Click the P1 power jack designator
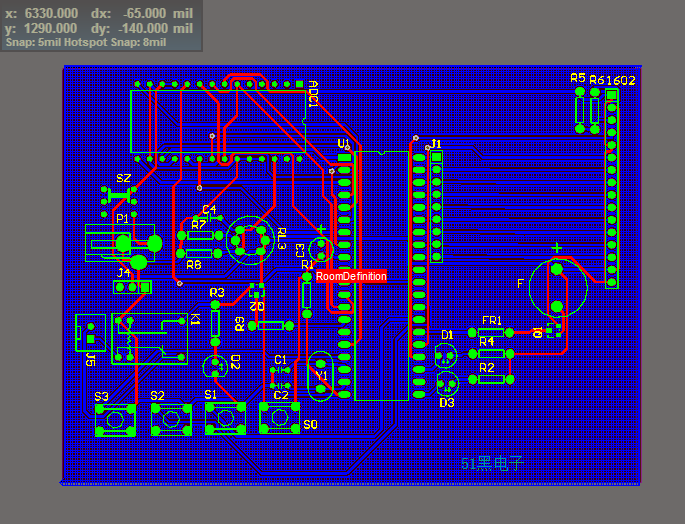685x524 pixels. pos(122,218)
